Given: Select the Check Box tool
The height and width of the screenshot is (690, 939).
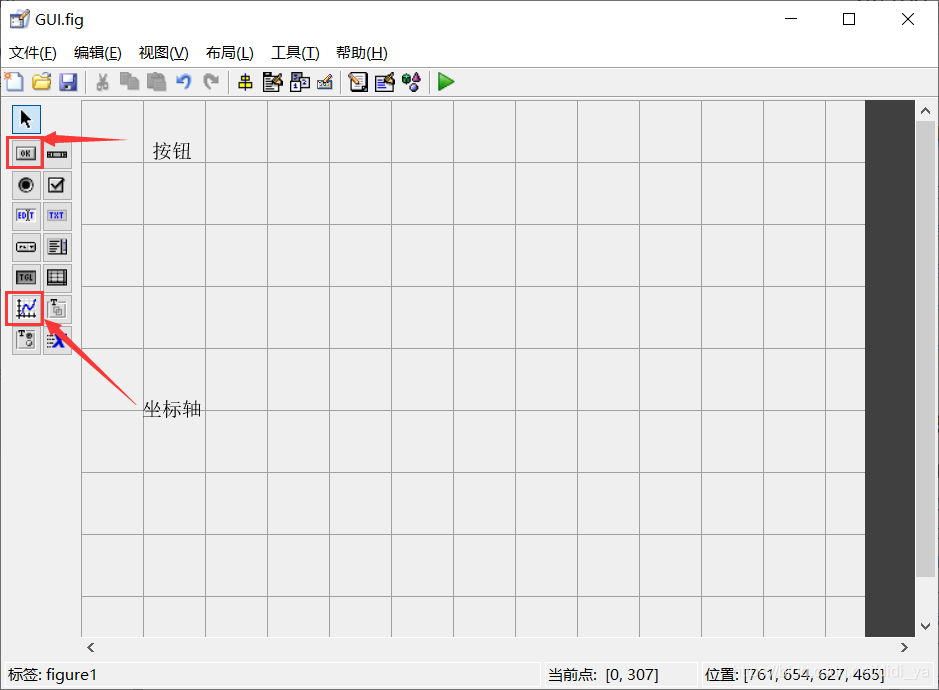Looking at the screenshot, I should coord(57,185).
